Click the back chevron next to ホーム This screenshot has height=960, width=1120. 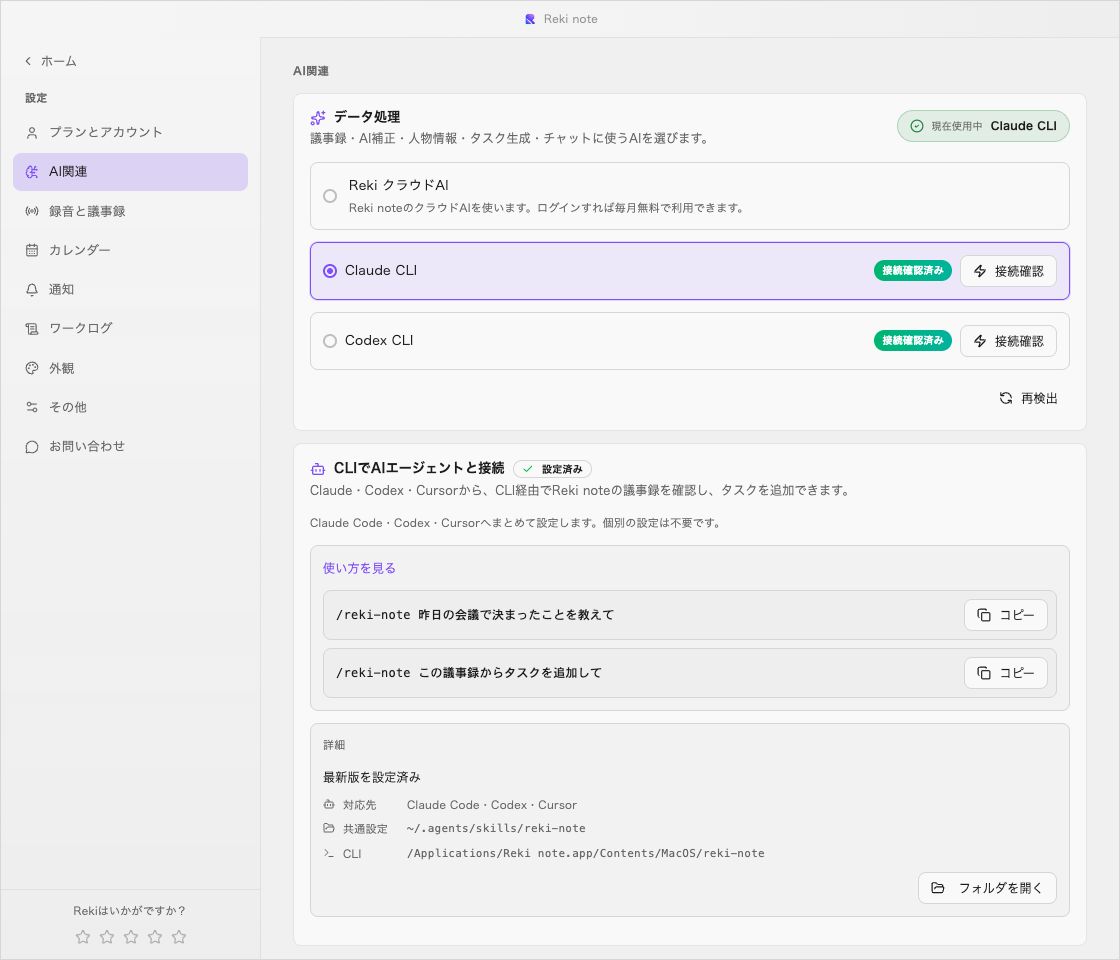(x=28, y=61)
